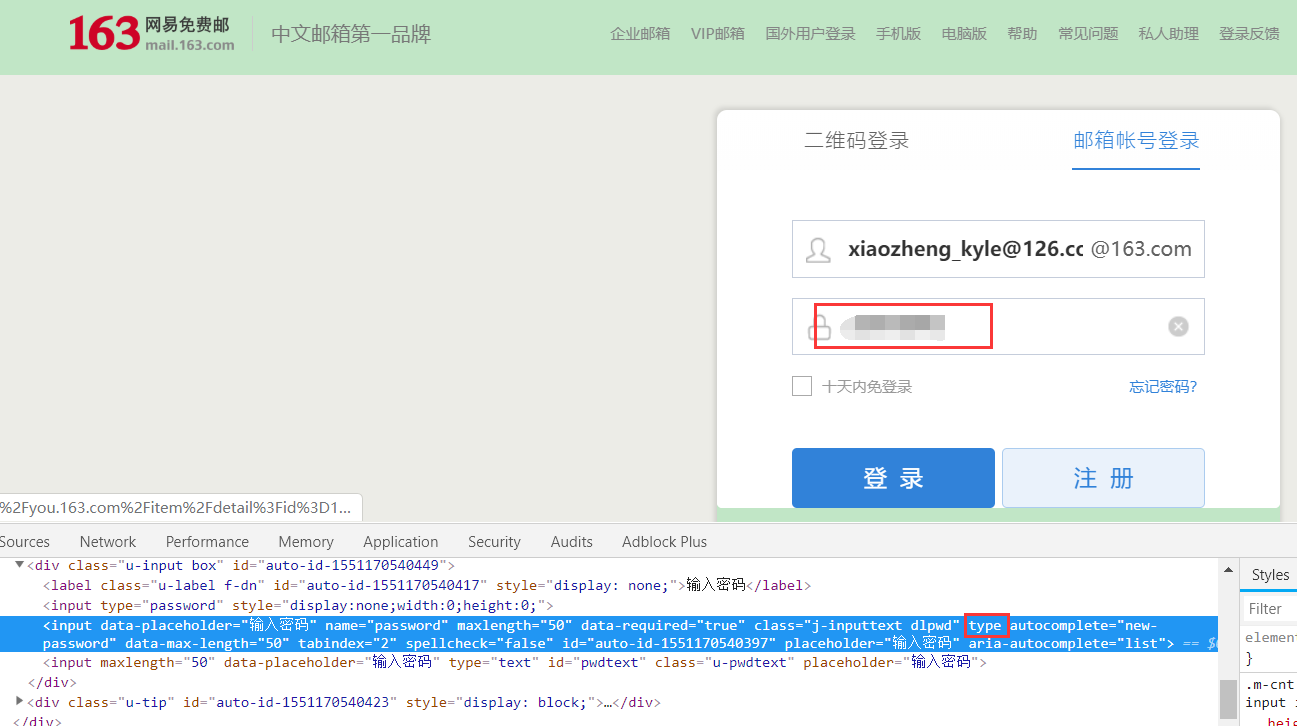Switch to 二维码登录 tab
Image resolution: width=1297 pixels, height=726 pixels.
(x=857, y=141)
